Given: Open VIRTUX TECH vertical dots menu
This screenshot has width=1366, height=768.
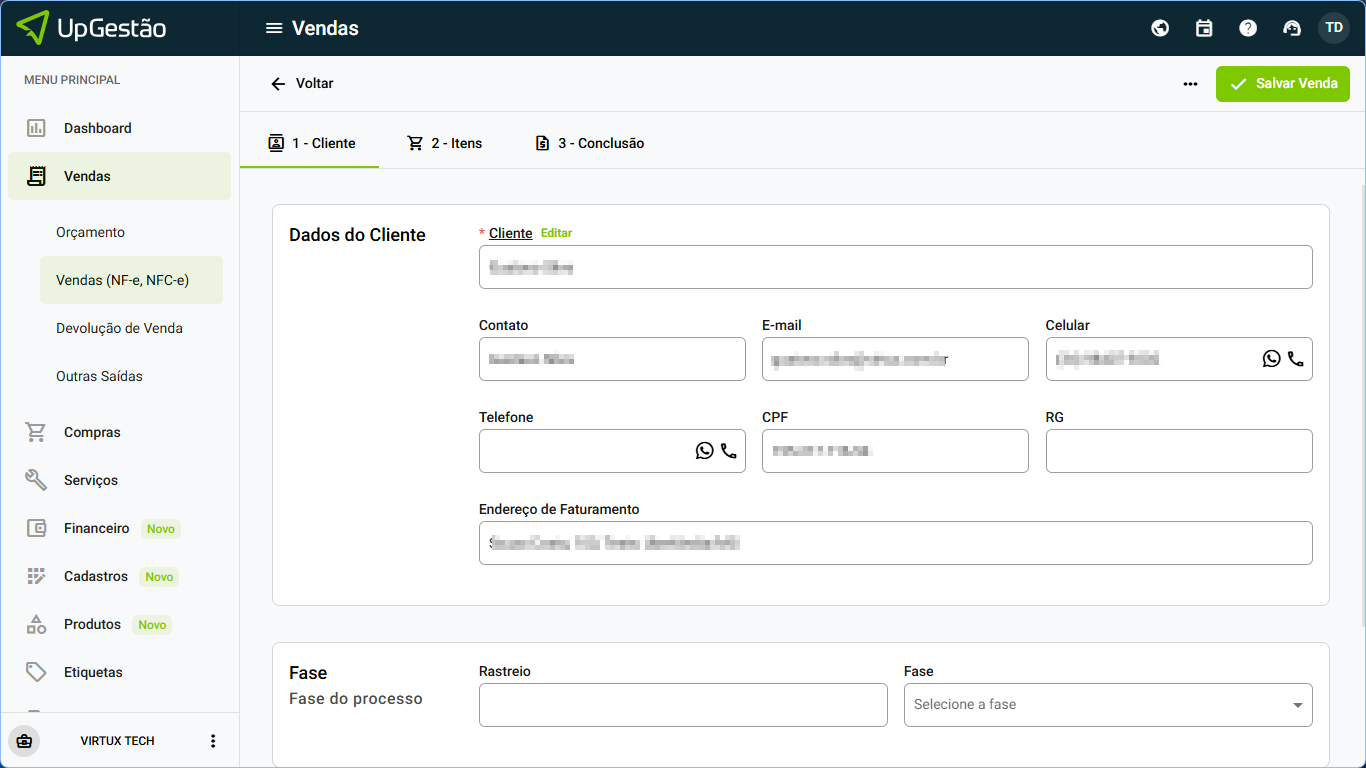Looking at the screenshot, I should coord(212,741).
